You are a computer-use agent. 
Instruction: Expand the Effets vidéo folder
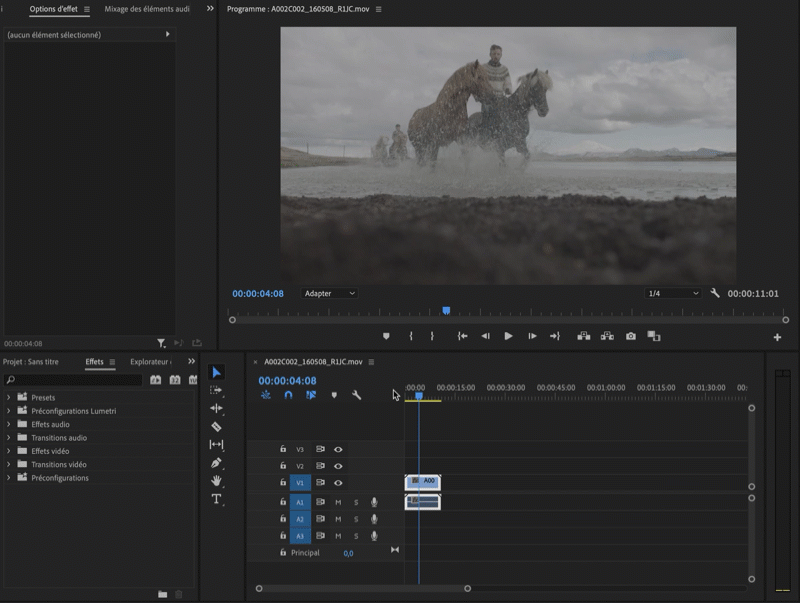click(x=9, y=451)
